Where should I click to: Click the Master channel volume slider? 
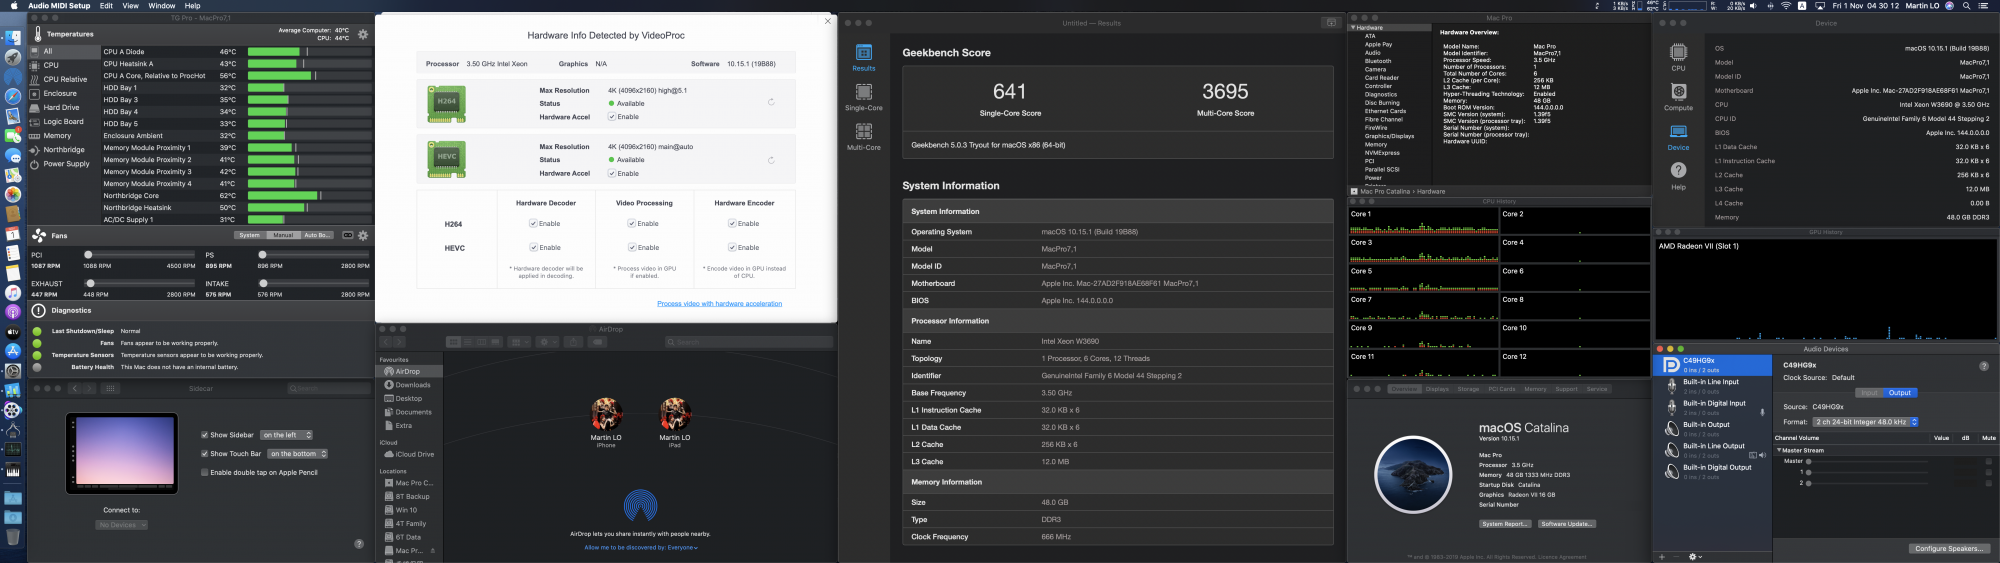[1867, 461]
